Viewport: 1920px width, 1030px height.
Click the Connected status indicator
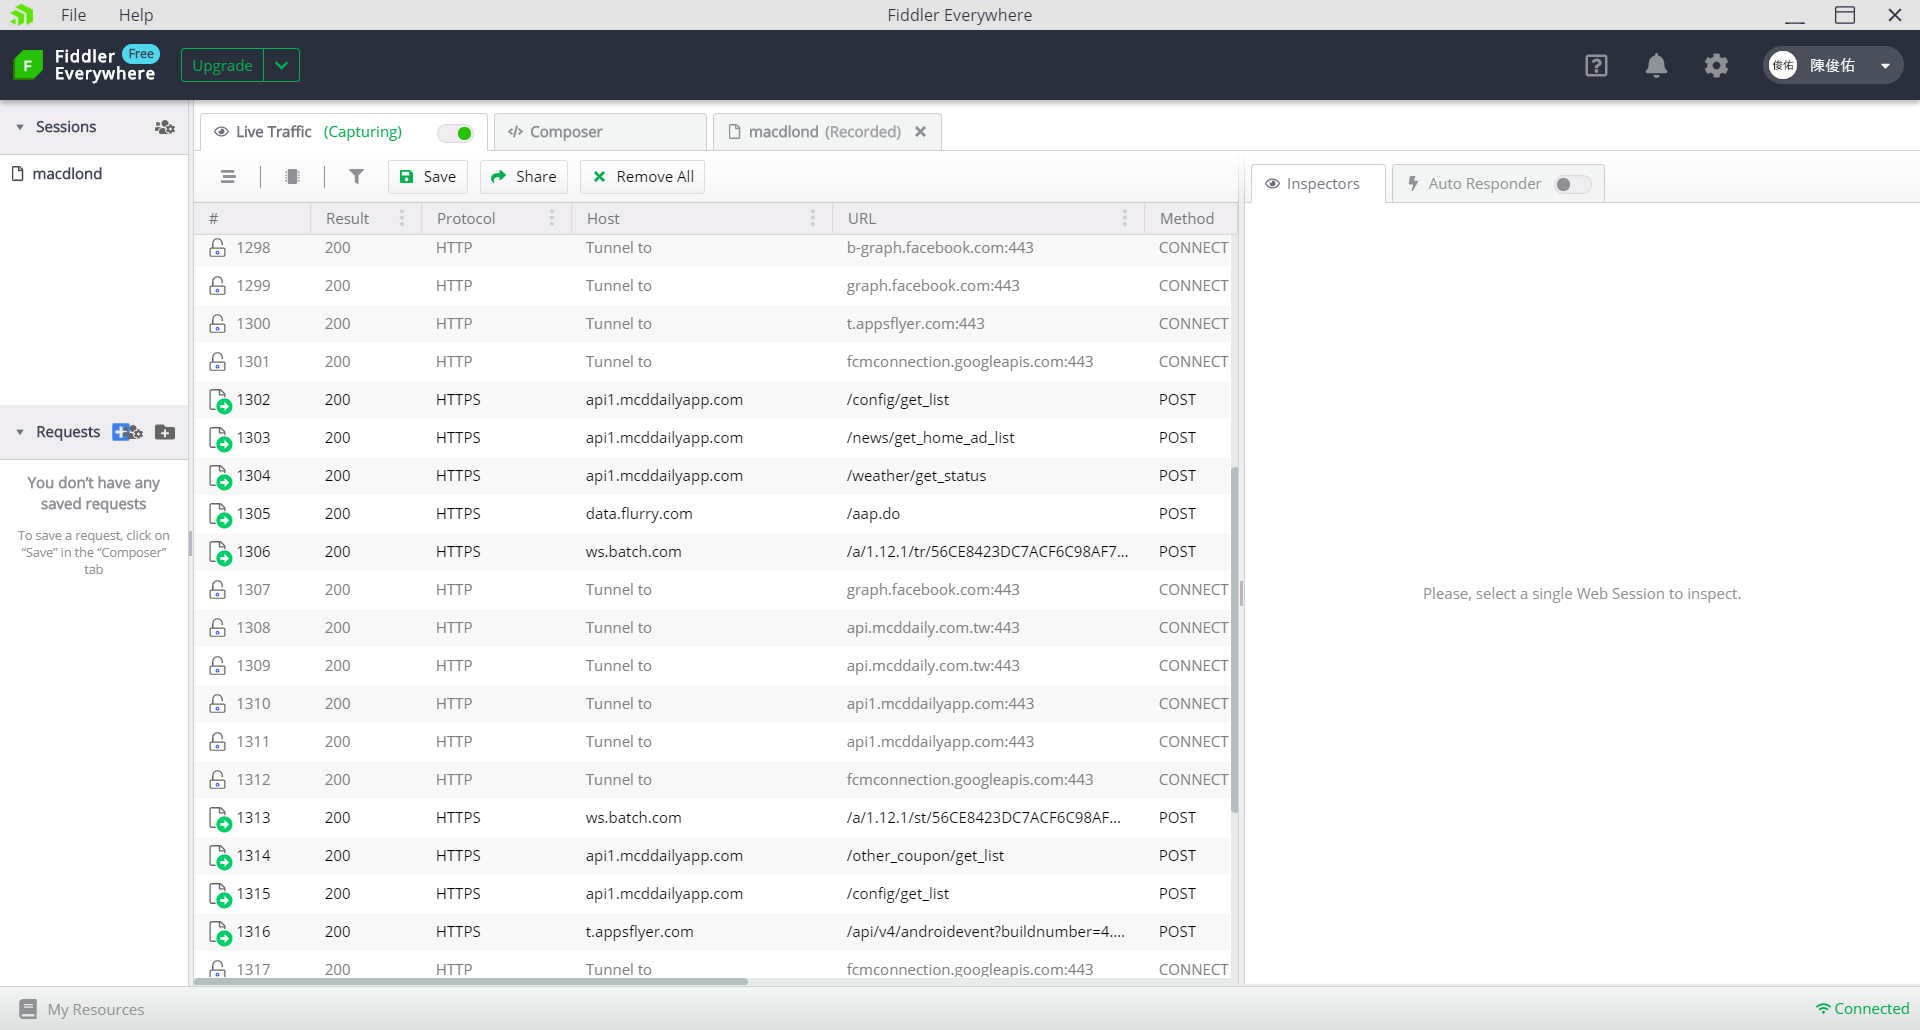click(1862, 1009)
